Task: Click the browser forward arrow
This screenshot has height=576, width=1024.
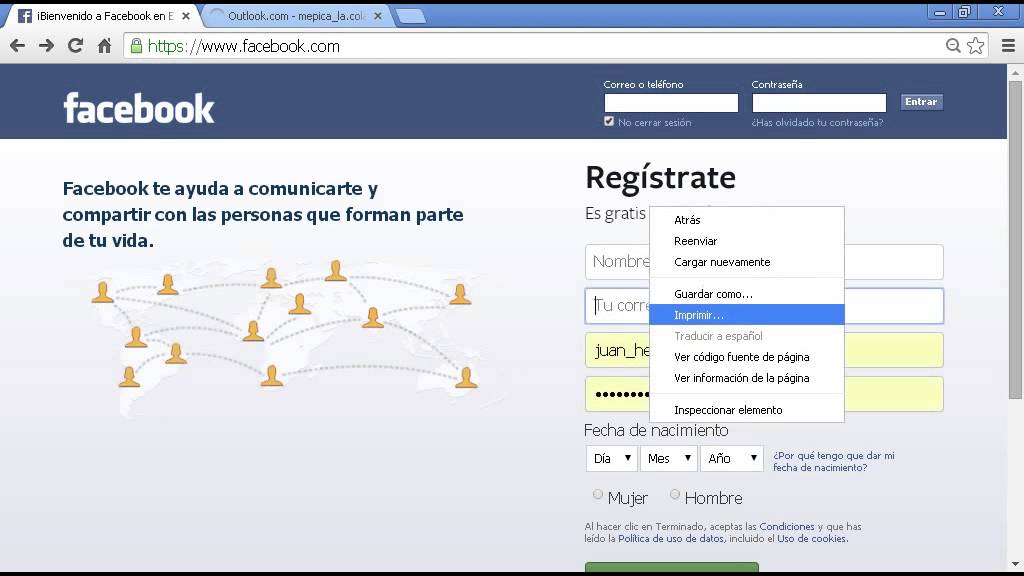Action: tap(46, 46)
